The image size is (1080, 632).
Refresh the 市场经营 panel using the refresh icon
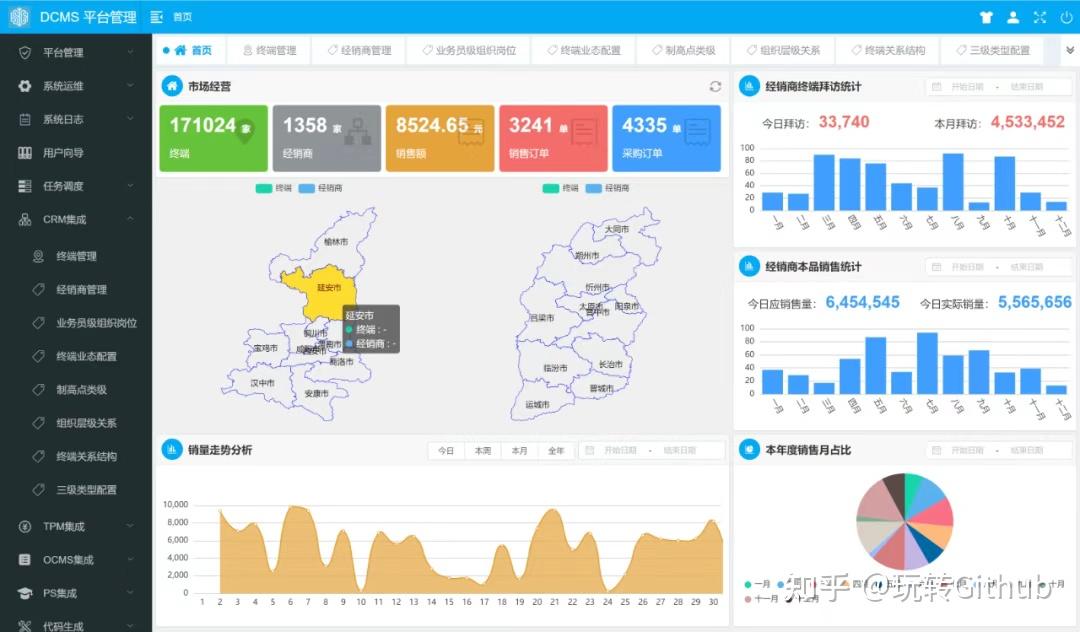pyautogui.click(x=716, y=86)
